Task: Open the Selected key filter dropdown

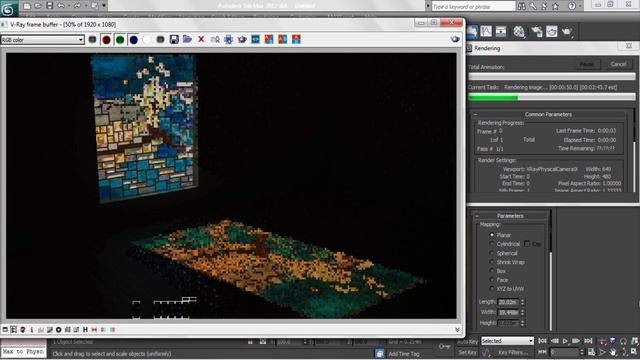Action: (x=507, y=341)
